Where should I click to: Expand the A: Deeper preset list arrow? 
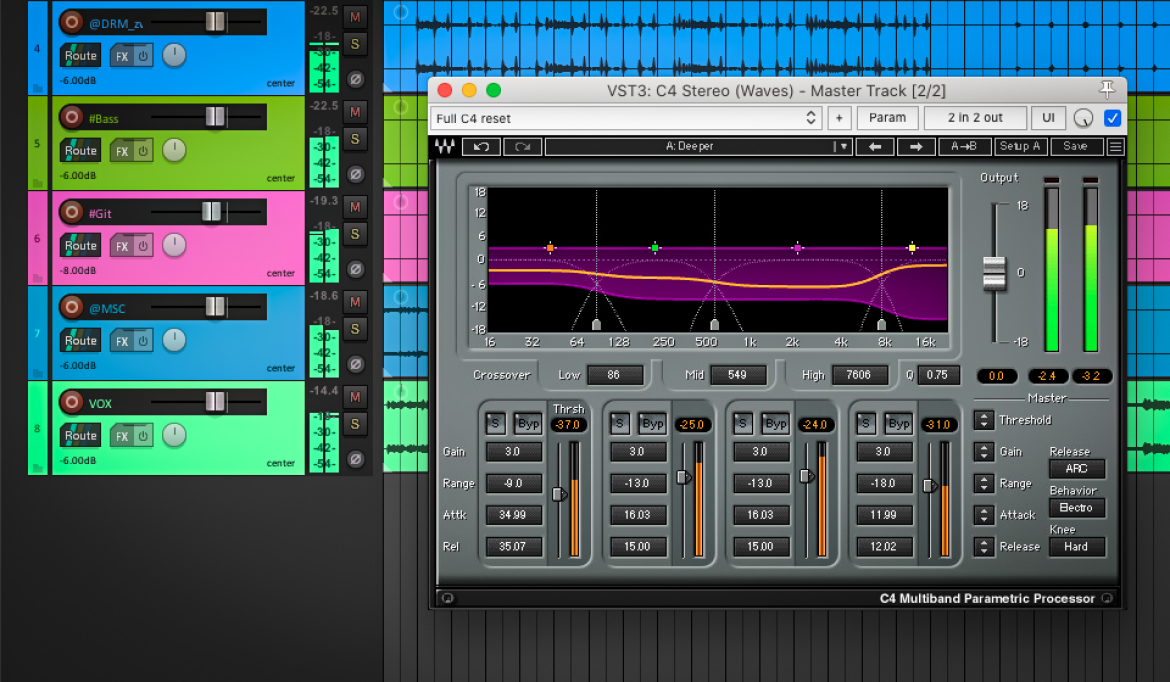[843, 146]
